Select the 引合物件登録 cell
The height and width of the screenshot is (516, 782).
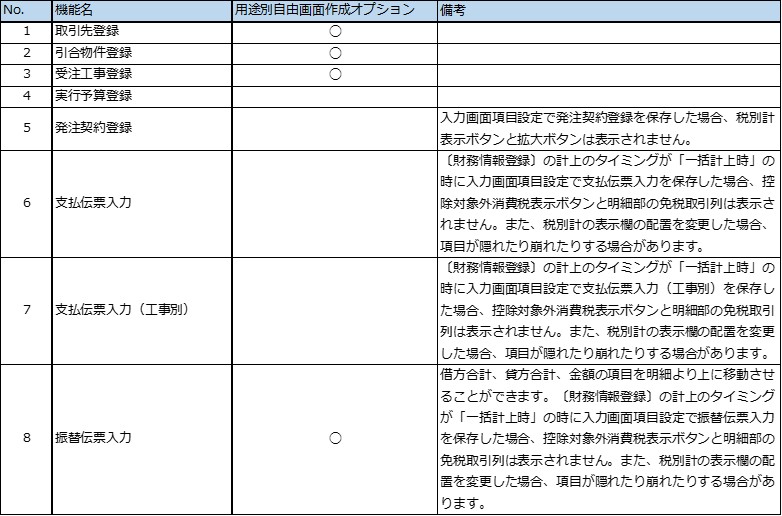pos(93,53)
